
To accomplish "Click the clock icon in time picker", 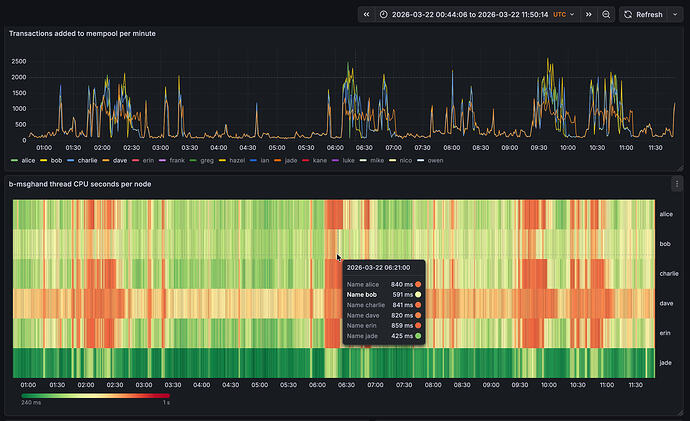I will 384,15.
